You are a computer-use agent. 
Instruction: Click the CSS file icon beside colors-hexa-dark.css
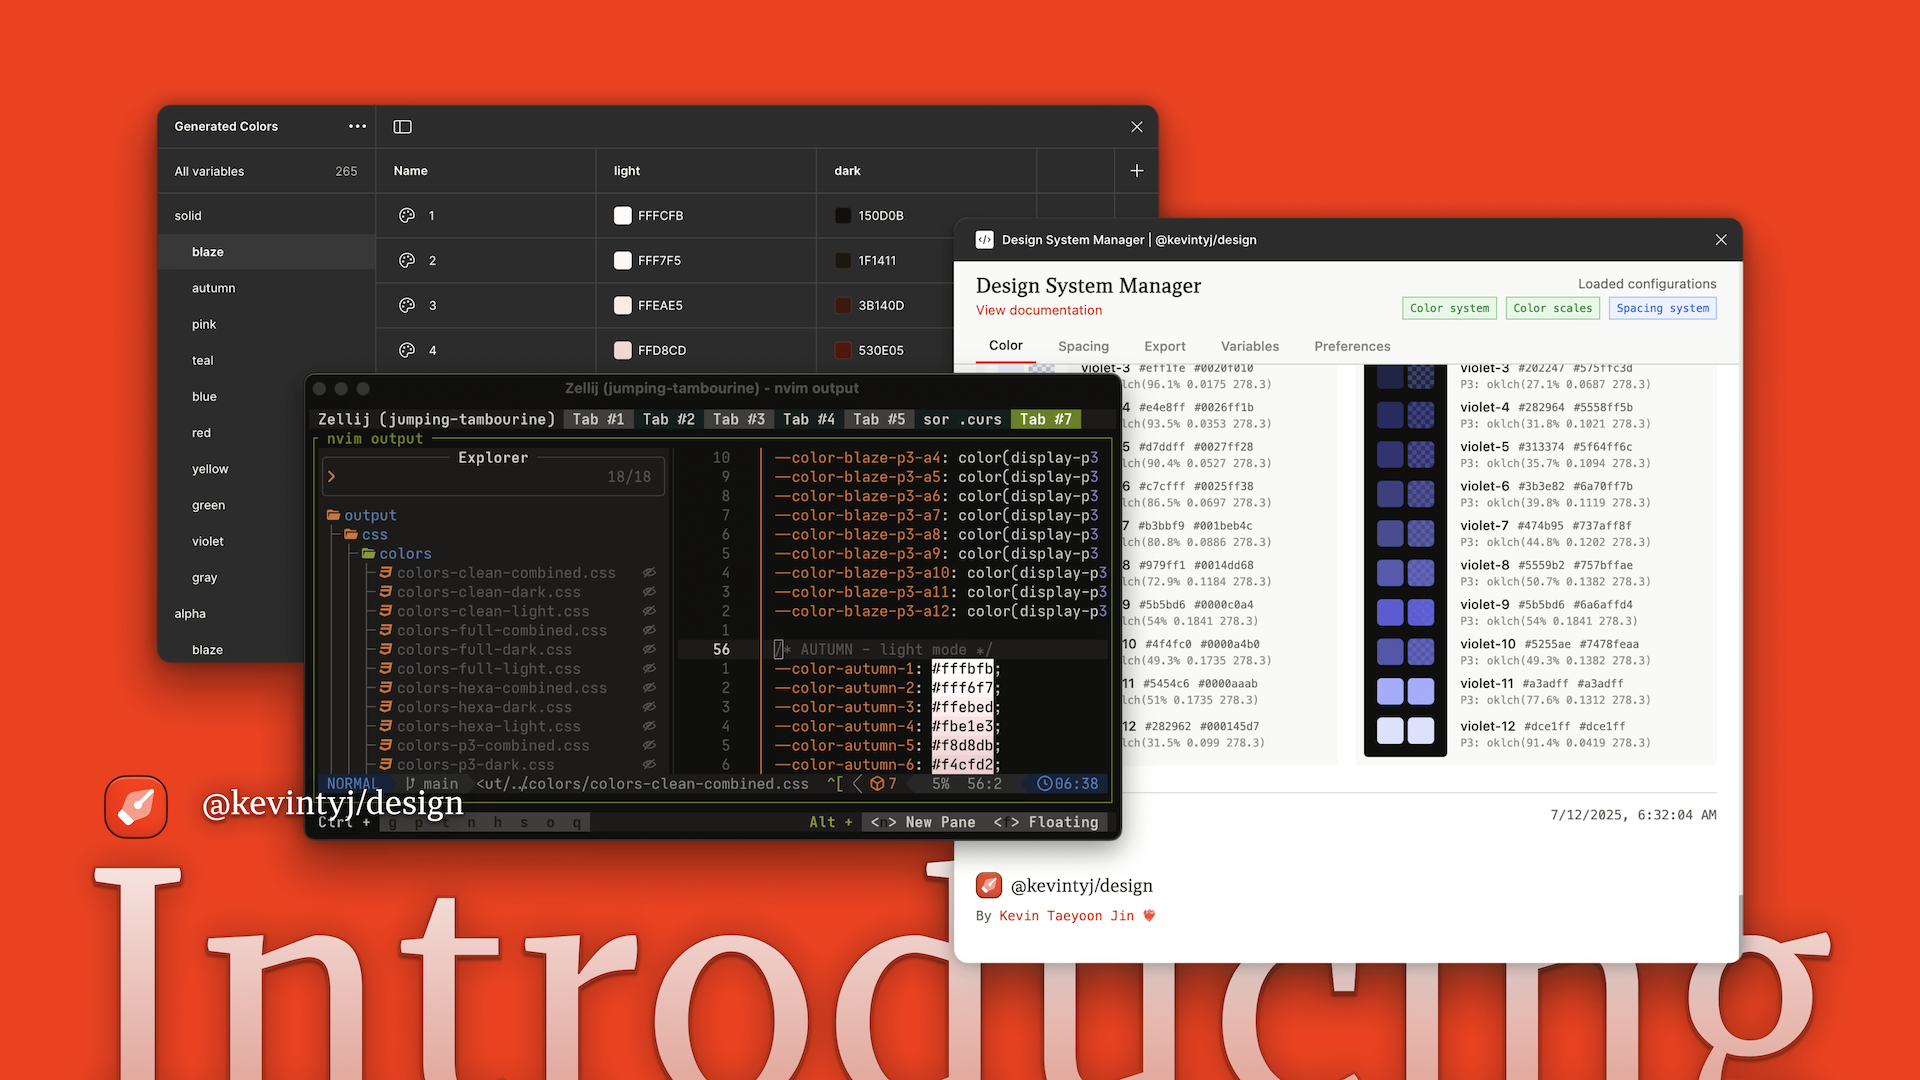pyautogui.click(x=386, y=707)
